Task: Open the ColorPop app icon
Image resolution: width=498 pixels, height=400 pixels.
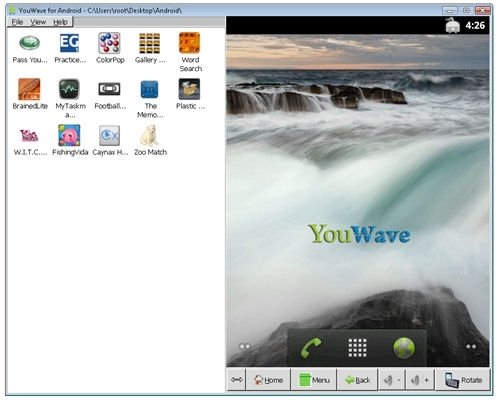Action: (109, 43)
